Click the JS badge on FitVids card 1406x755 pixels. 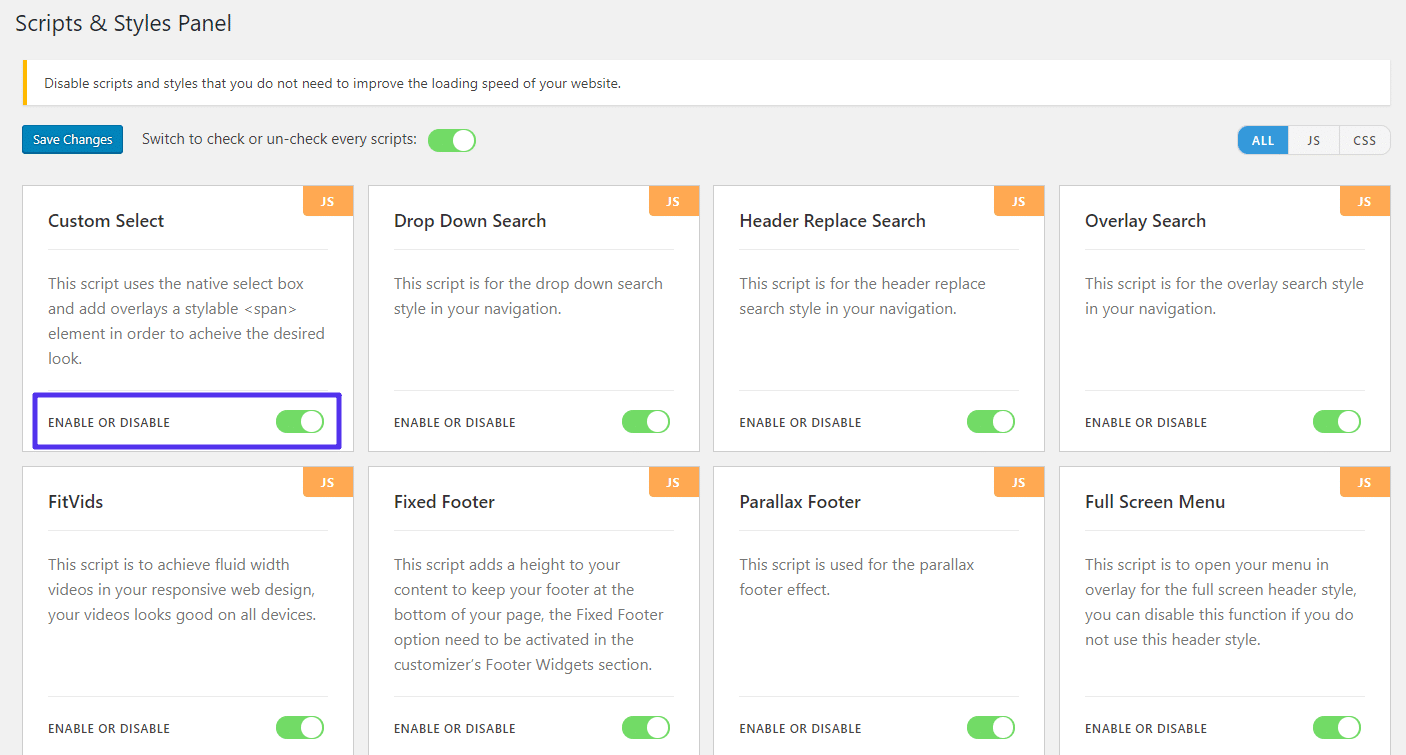[x=328, y=481]
